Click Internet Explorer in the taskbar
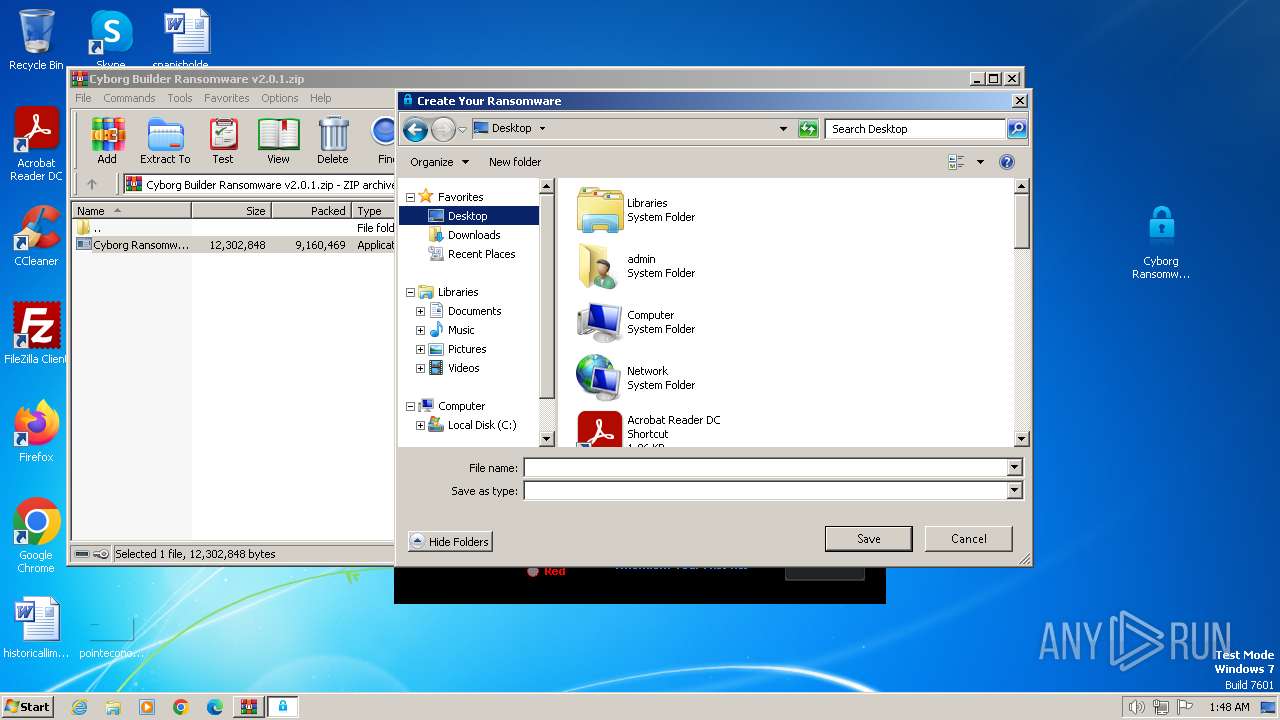The width and height of the screenshot is (1280, 720). 80,707
